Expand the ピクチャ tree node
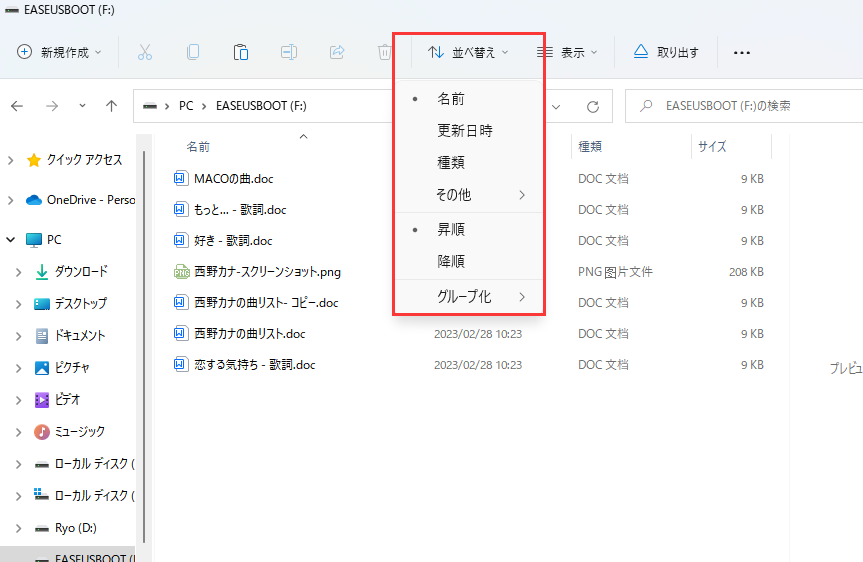The height and width of the screenshot is (562, 863). coord(19,368)
